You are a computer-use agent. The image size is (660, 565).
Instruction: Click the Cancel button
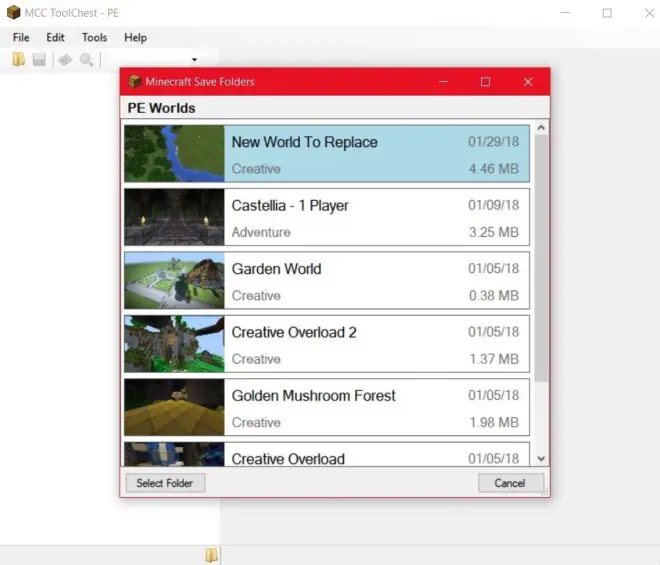coord(511,483)
